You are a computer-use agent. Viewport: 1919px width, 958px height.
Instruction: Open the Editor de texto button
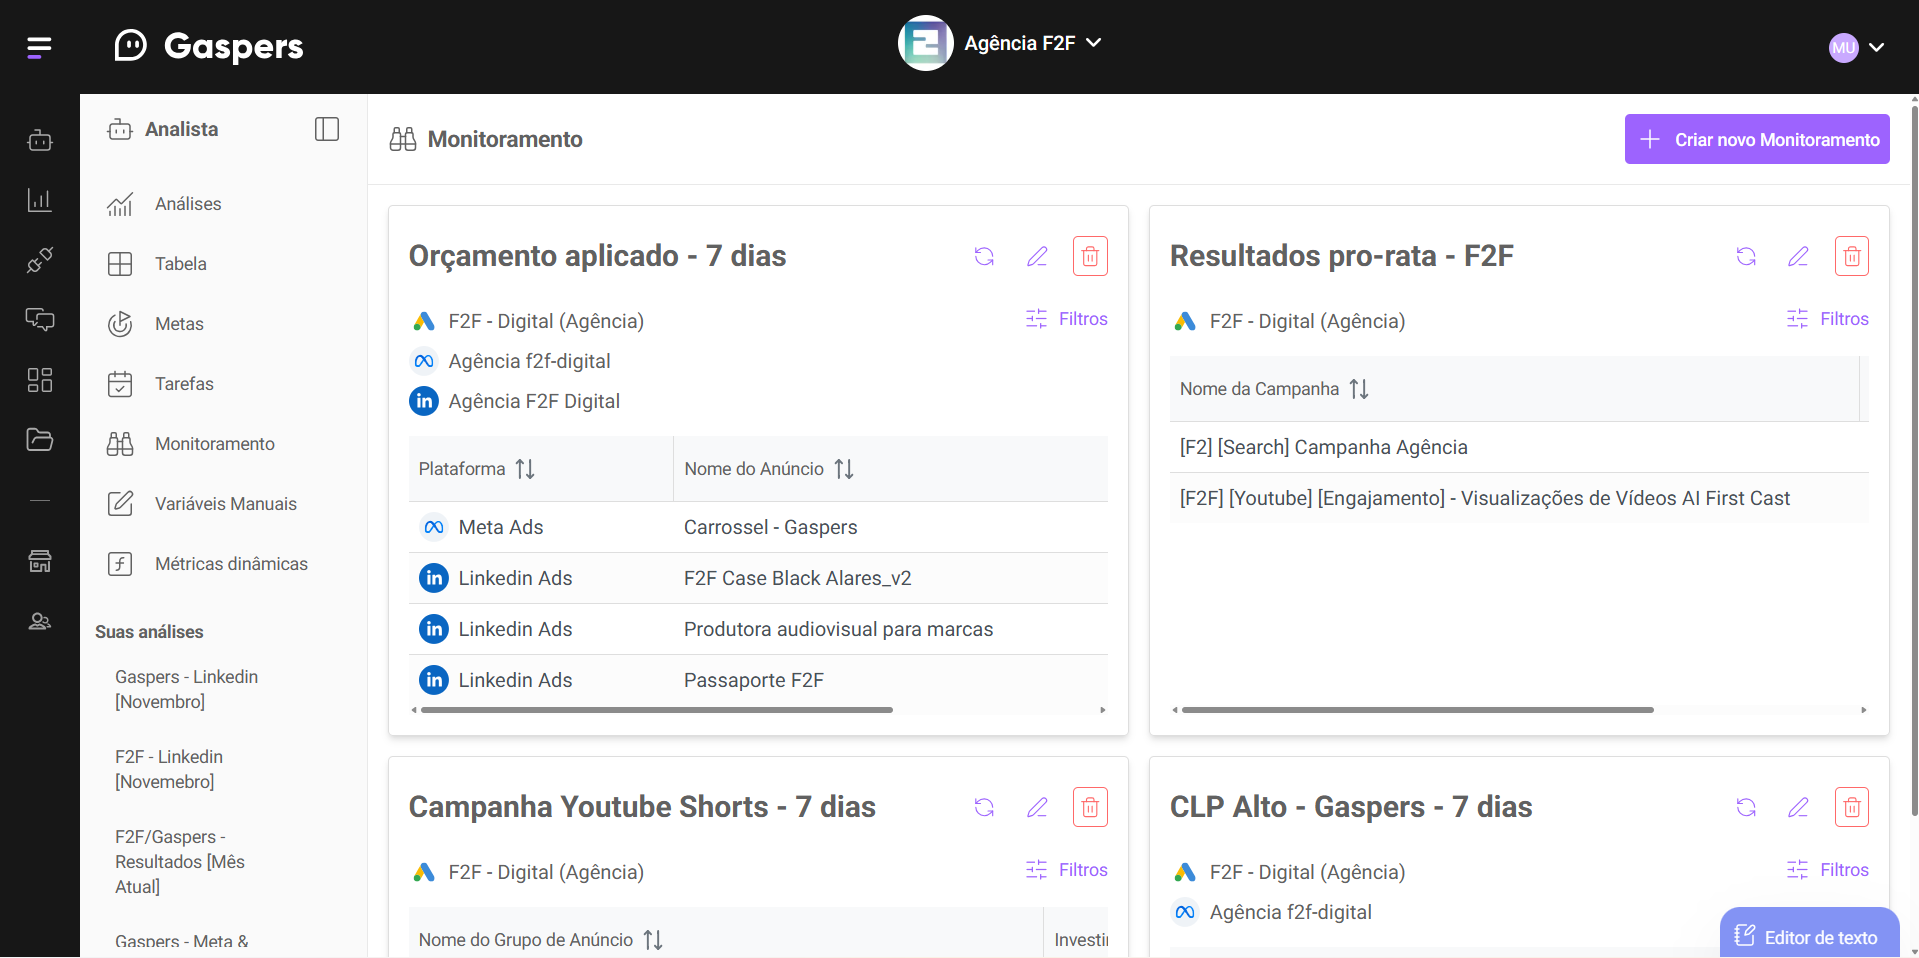point(1807,936)
